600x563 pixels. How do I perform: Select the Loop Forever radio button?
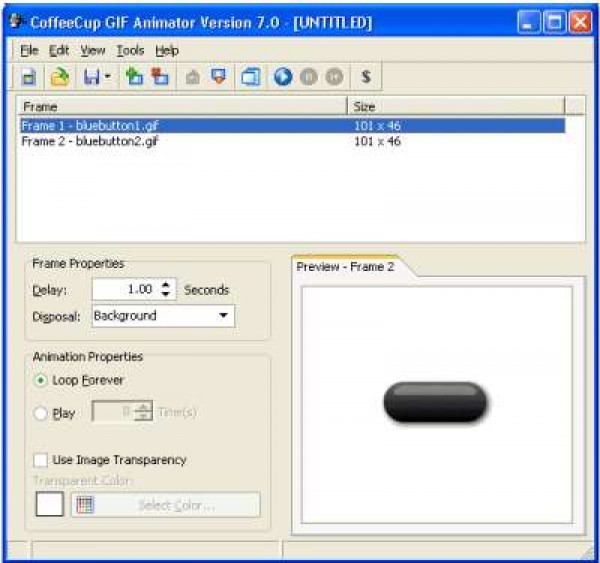point(40,380)
